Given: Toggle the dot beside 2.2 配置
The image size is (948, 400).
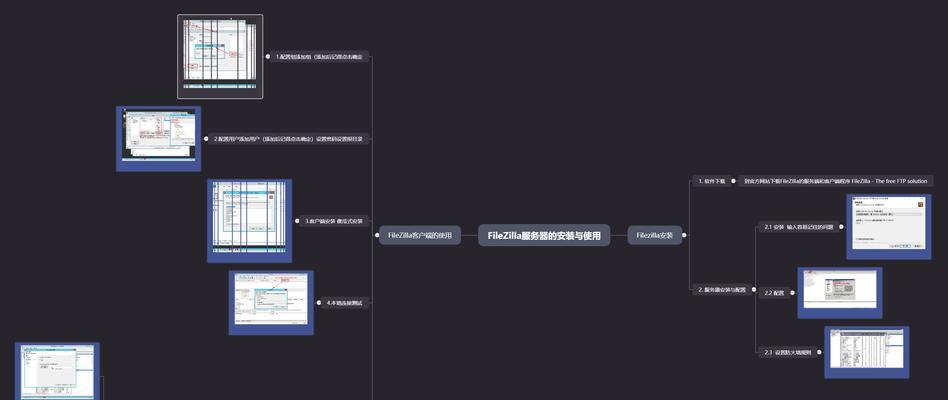Looking at the screenshot, I should point(792,293).
